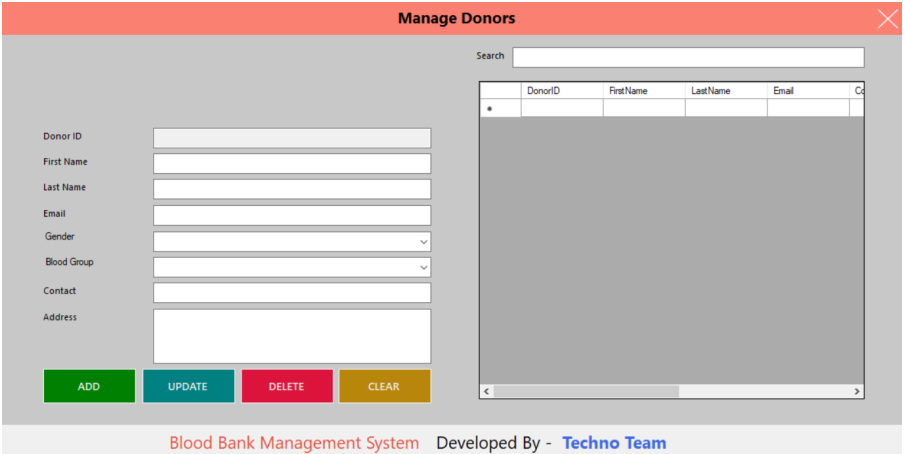This screenshot has height=454, width=905.
Task: Click the grid's top-left select-all corner cell
Action: 500,91
